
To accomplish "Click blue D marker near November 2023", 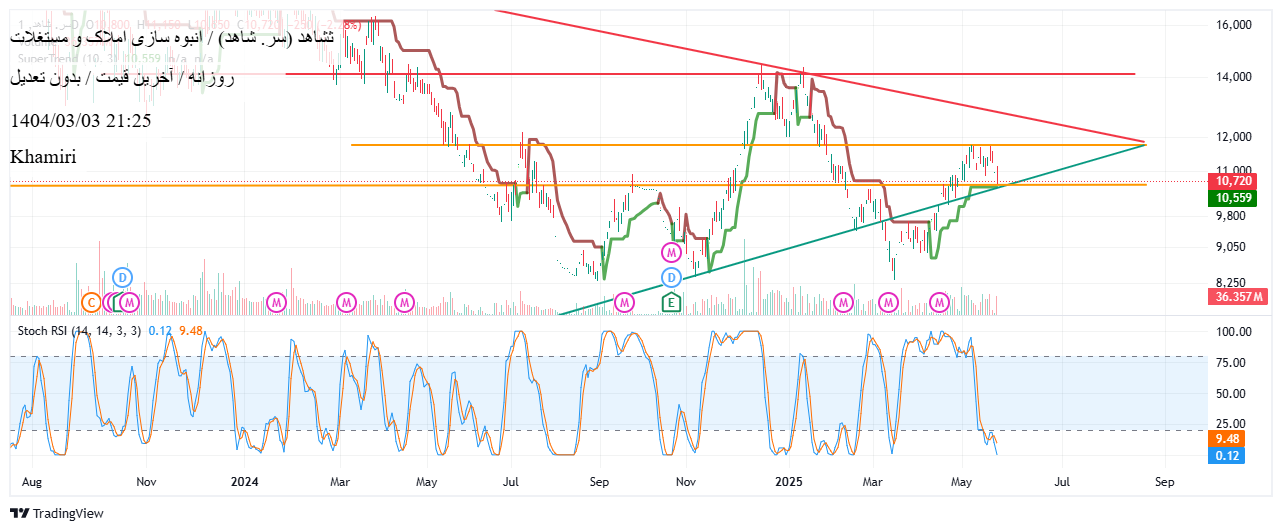I will 121,276.
